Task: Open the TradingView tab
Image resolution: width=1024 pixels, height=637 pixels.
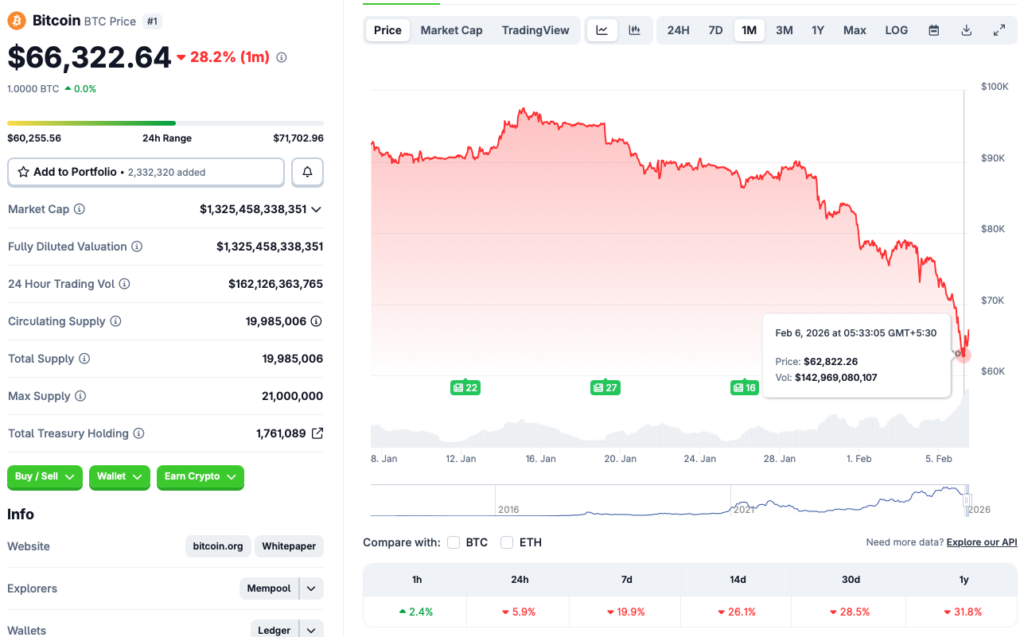Action: (x=535, y=30)
